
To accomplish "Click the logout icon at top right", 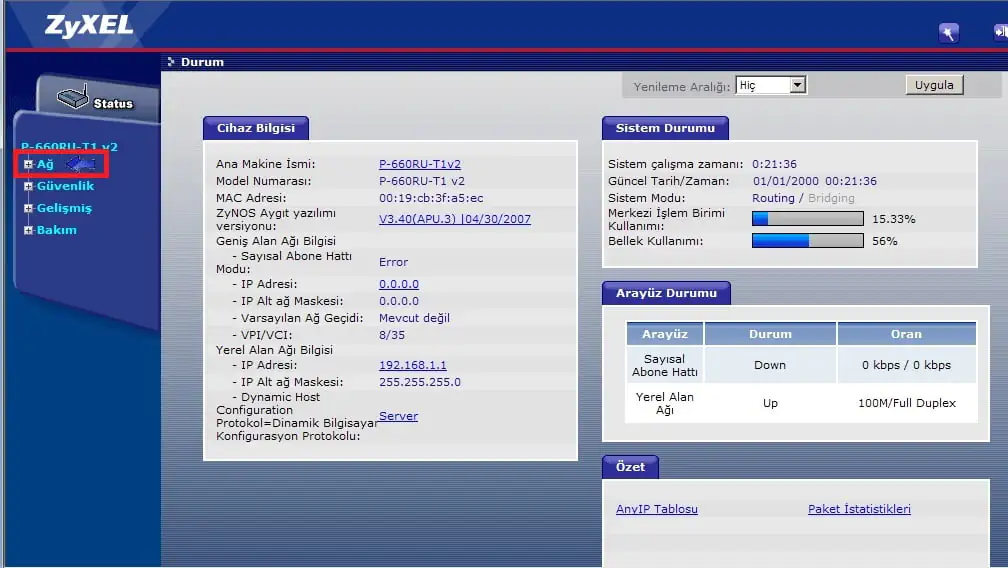I will [x=999, y=33].
